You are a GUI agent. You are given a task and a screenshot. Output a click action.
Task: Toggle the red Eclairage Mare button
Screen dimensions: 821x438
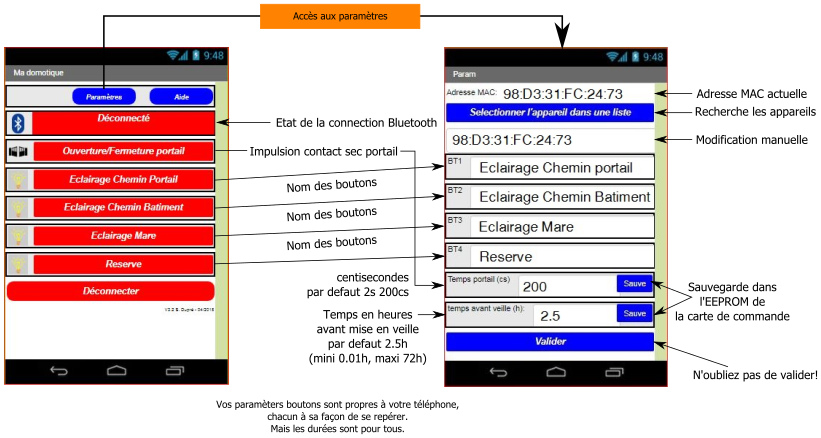point(124,236)
